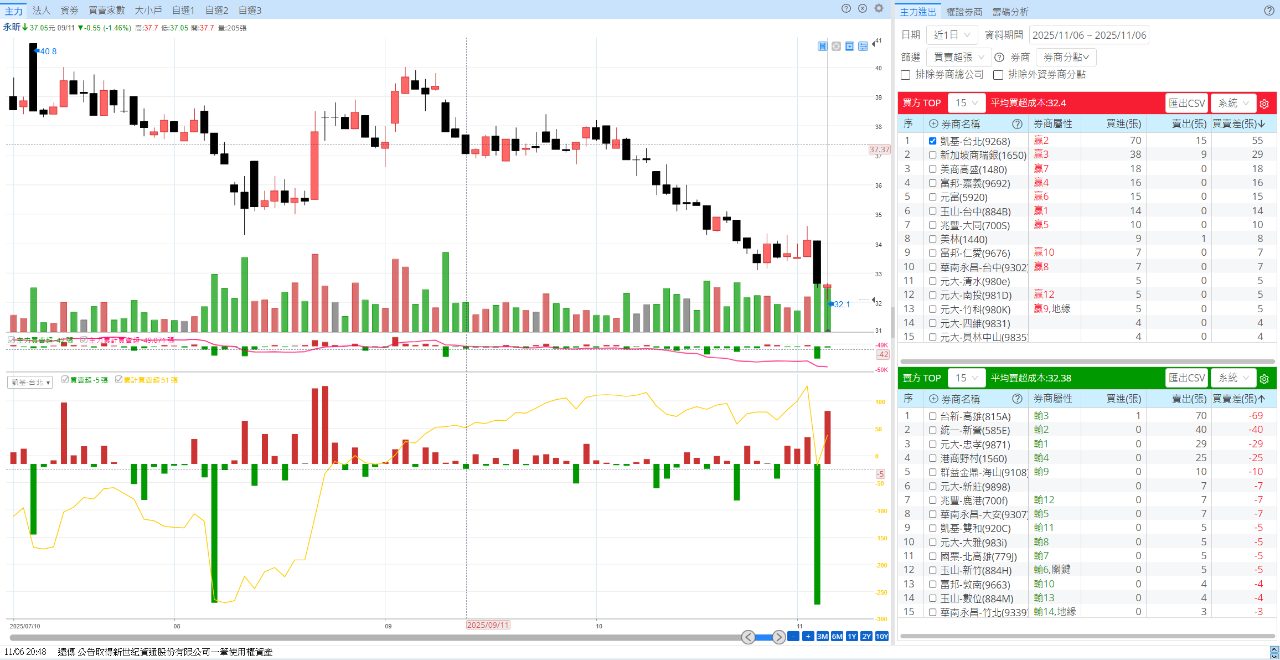The image size is (1280, 660).
Task: Click left arrow of timeline range slider
Action: point(749,636)
